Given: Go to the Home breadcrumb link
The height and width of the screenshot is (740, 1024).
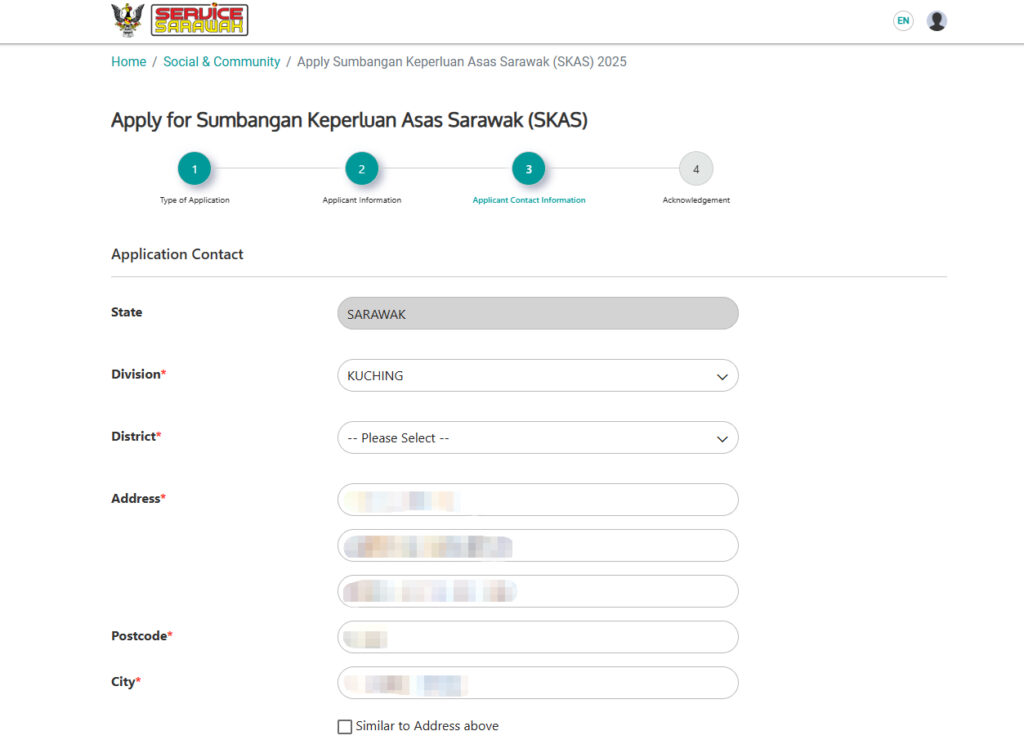Looking at the screenshot, I should point(129,61).
